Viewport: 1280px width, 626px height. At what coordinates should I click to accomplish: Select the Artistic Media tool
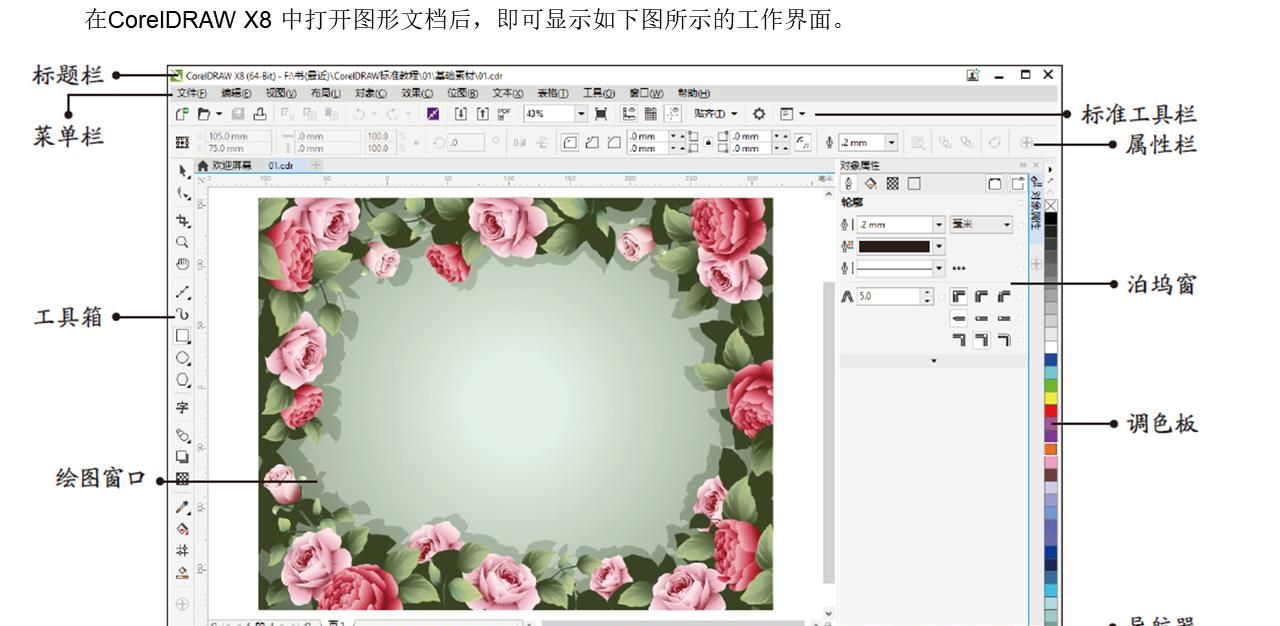coord(182,314)
